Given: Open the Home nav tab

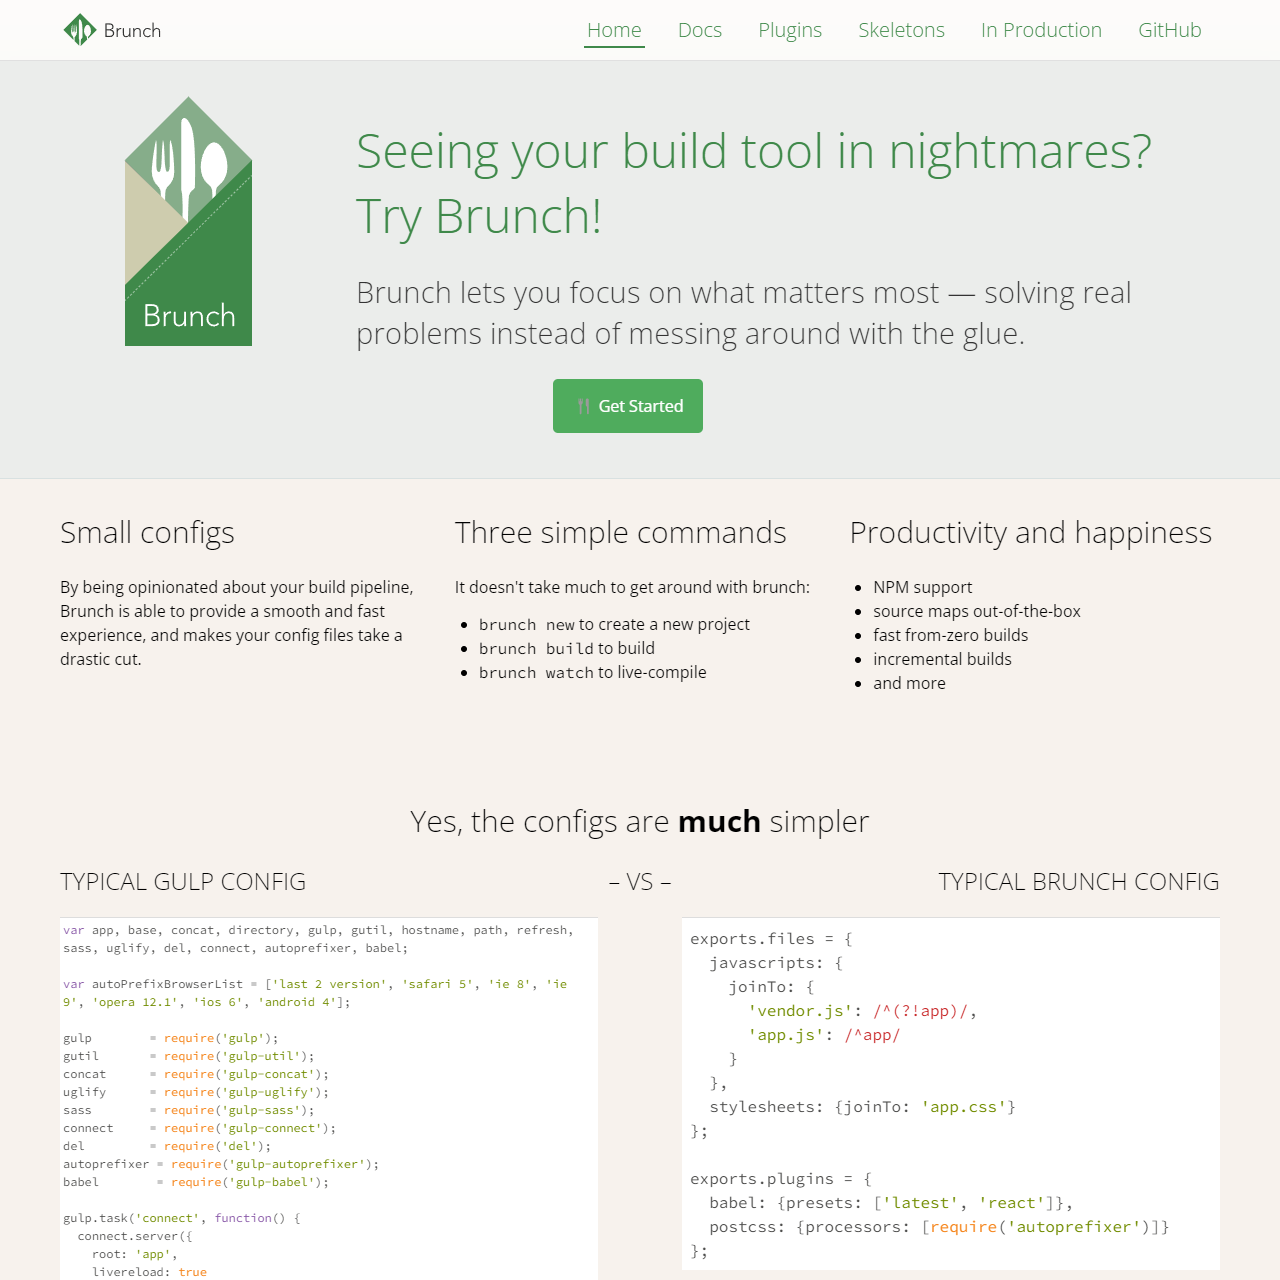Looking at the screenshot, I should (x=614, y=30).
